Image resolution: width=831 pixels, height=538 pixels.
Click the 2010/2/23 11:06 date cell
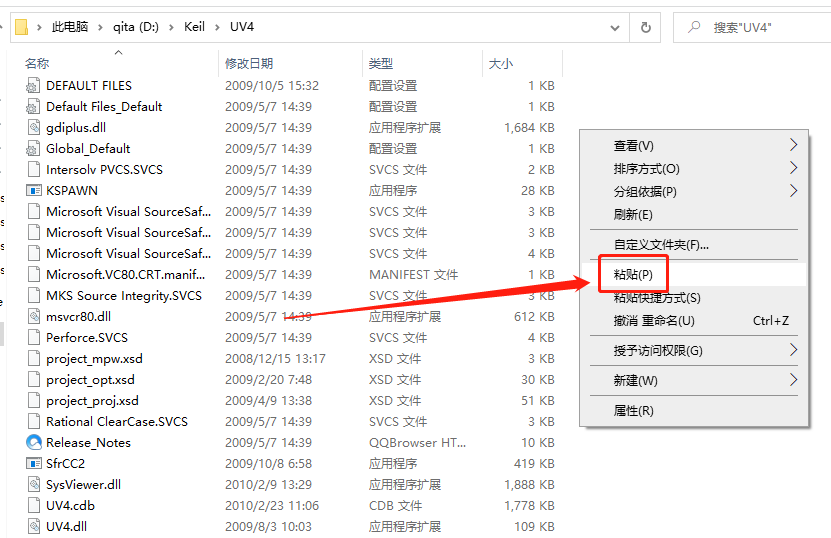[x=272, y=506]
